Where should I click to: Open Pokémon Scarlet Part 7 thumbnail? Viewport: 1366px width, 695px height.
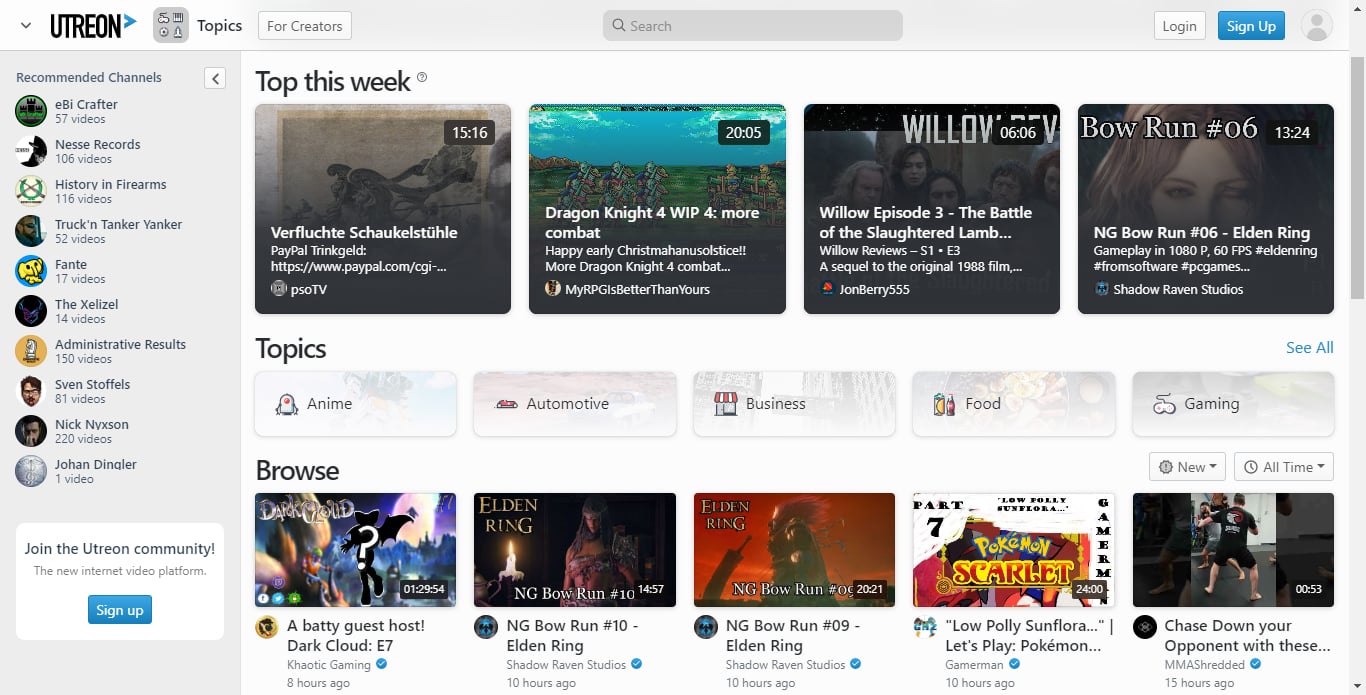tap(1014, 550)
